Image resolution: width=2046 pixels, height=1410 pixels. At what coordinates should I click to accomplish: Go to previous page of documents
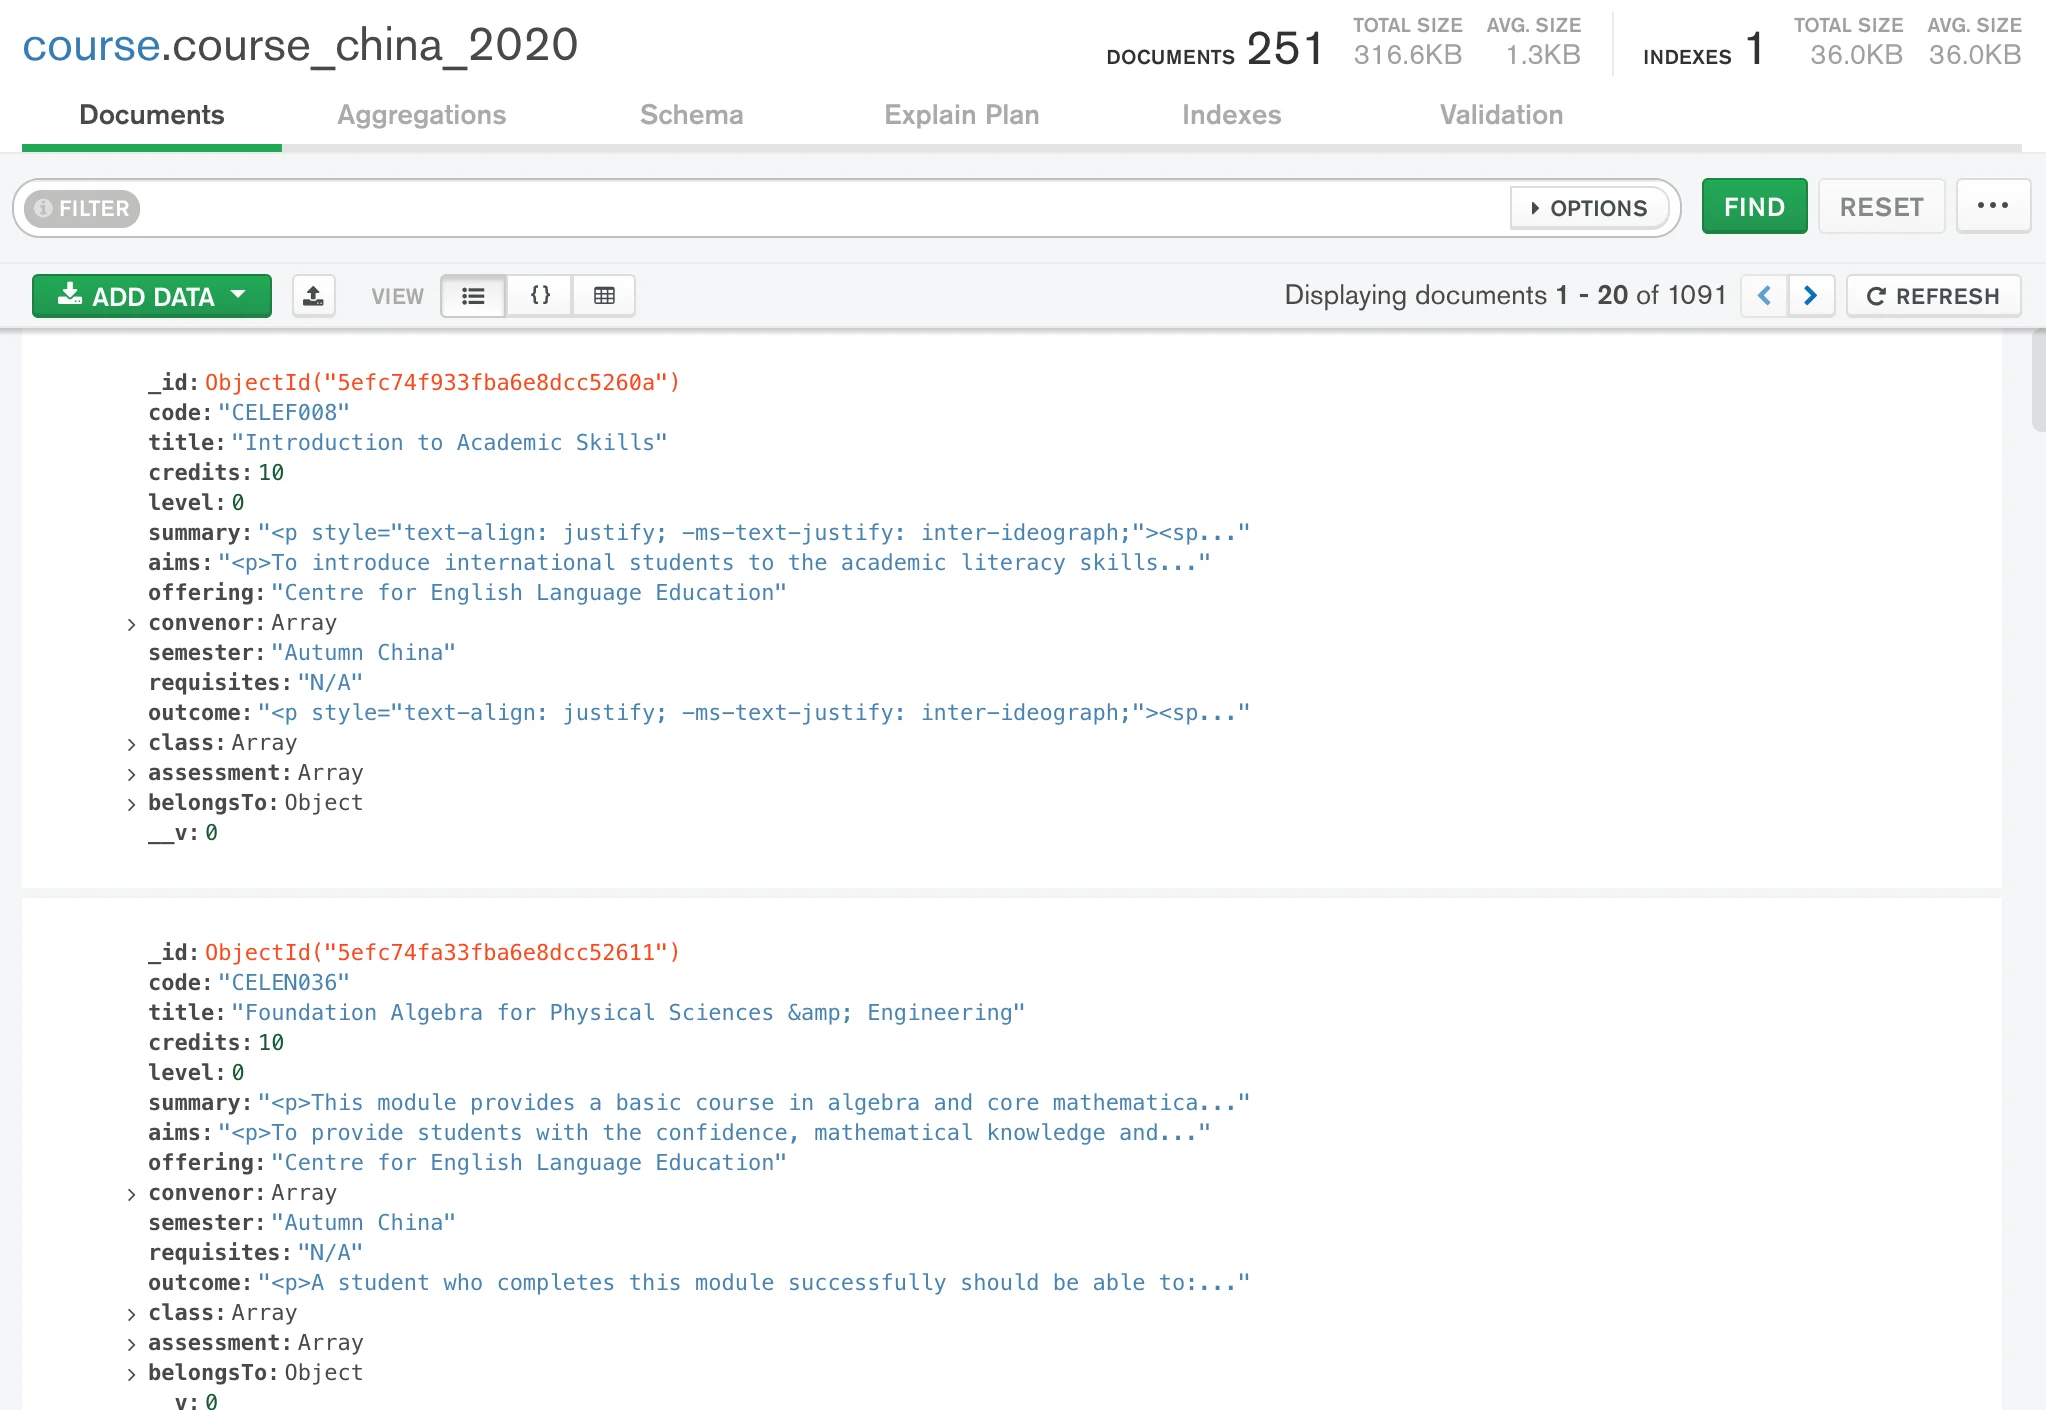(x=1764, y=296)
